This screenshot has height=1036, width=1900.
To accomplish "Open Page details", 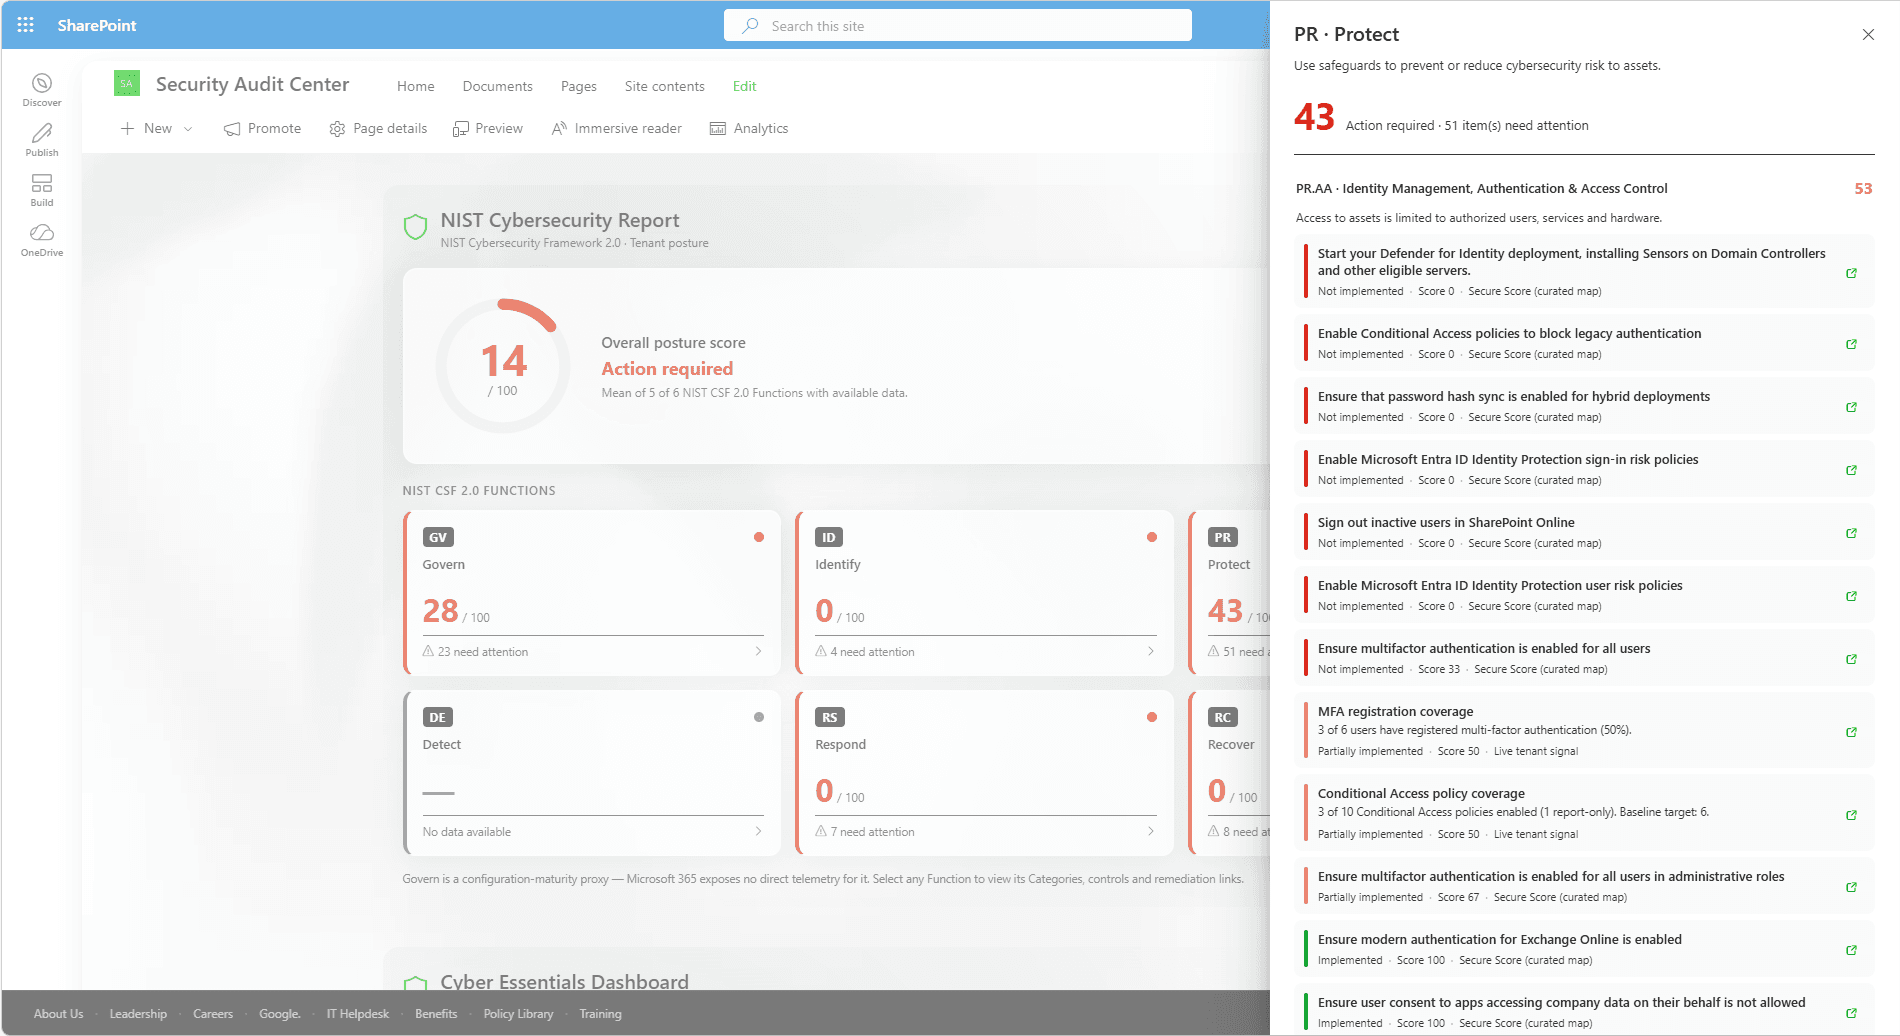I will pyautogui.click(x=378, y=128).
